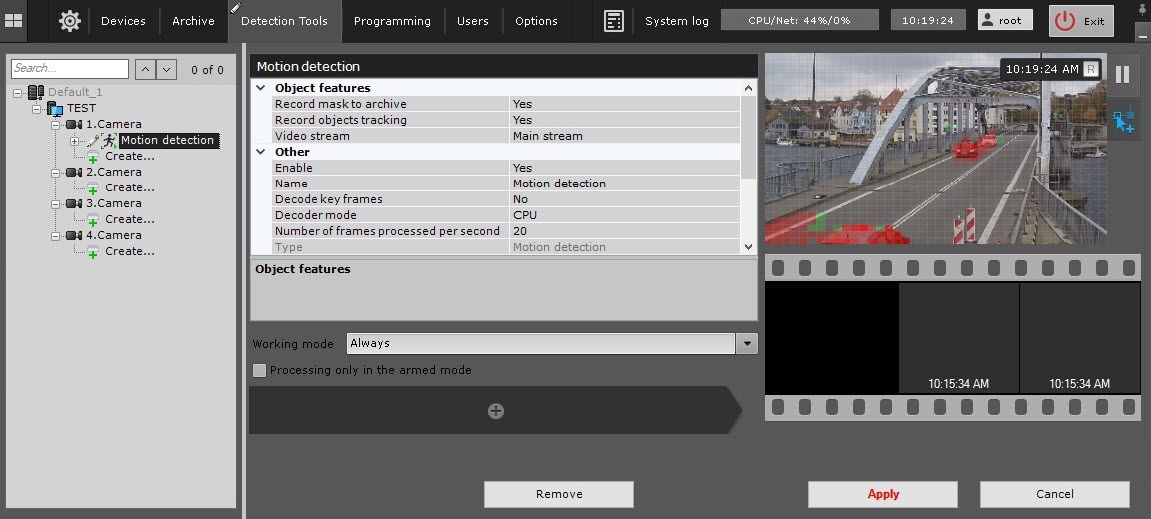
Task: Click the add rule plus icon
Action: click(x=495, y=411)
